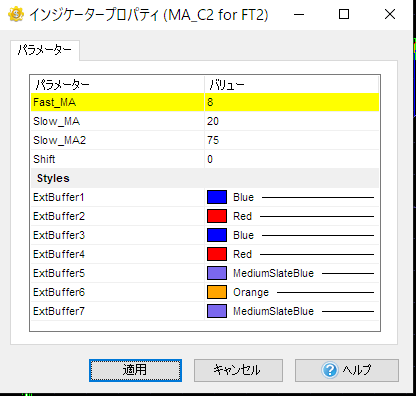Select the ExtBuffer6 row label
This screenshot has height=396, width=416.
59,292
